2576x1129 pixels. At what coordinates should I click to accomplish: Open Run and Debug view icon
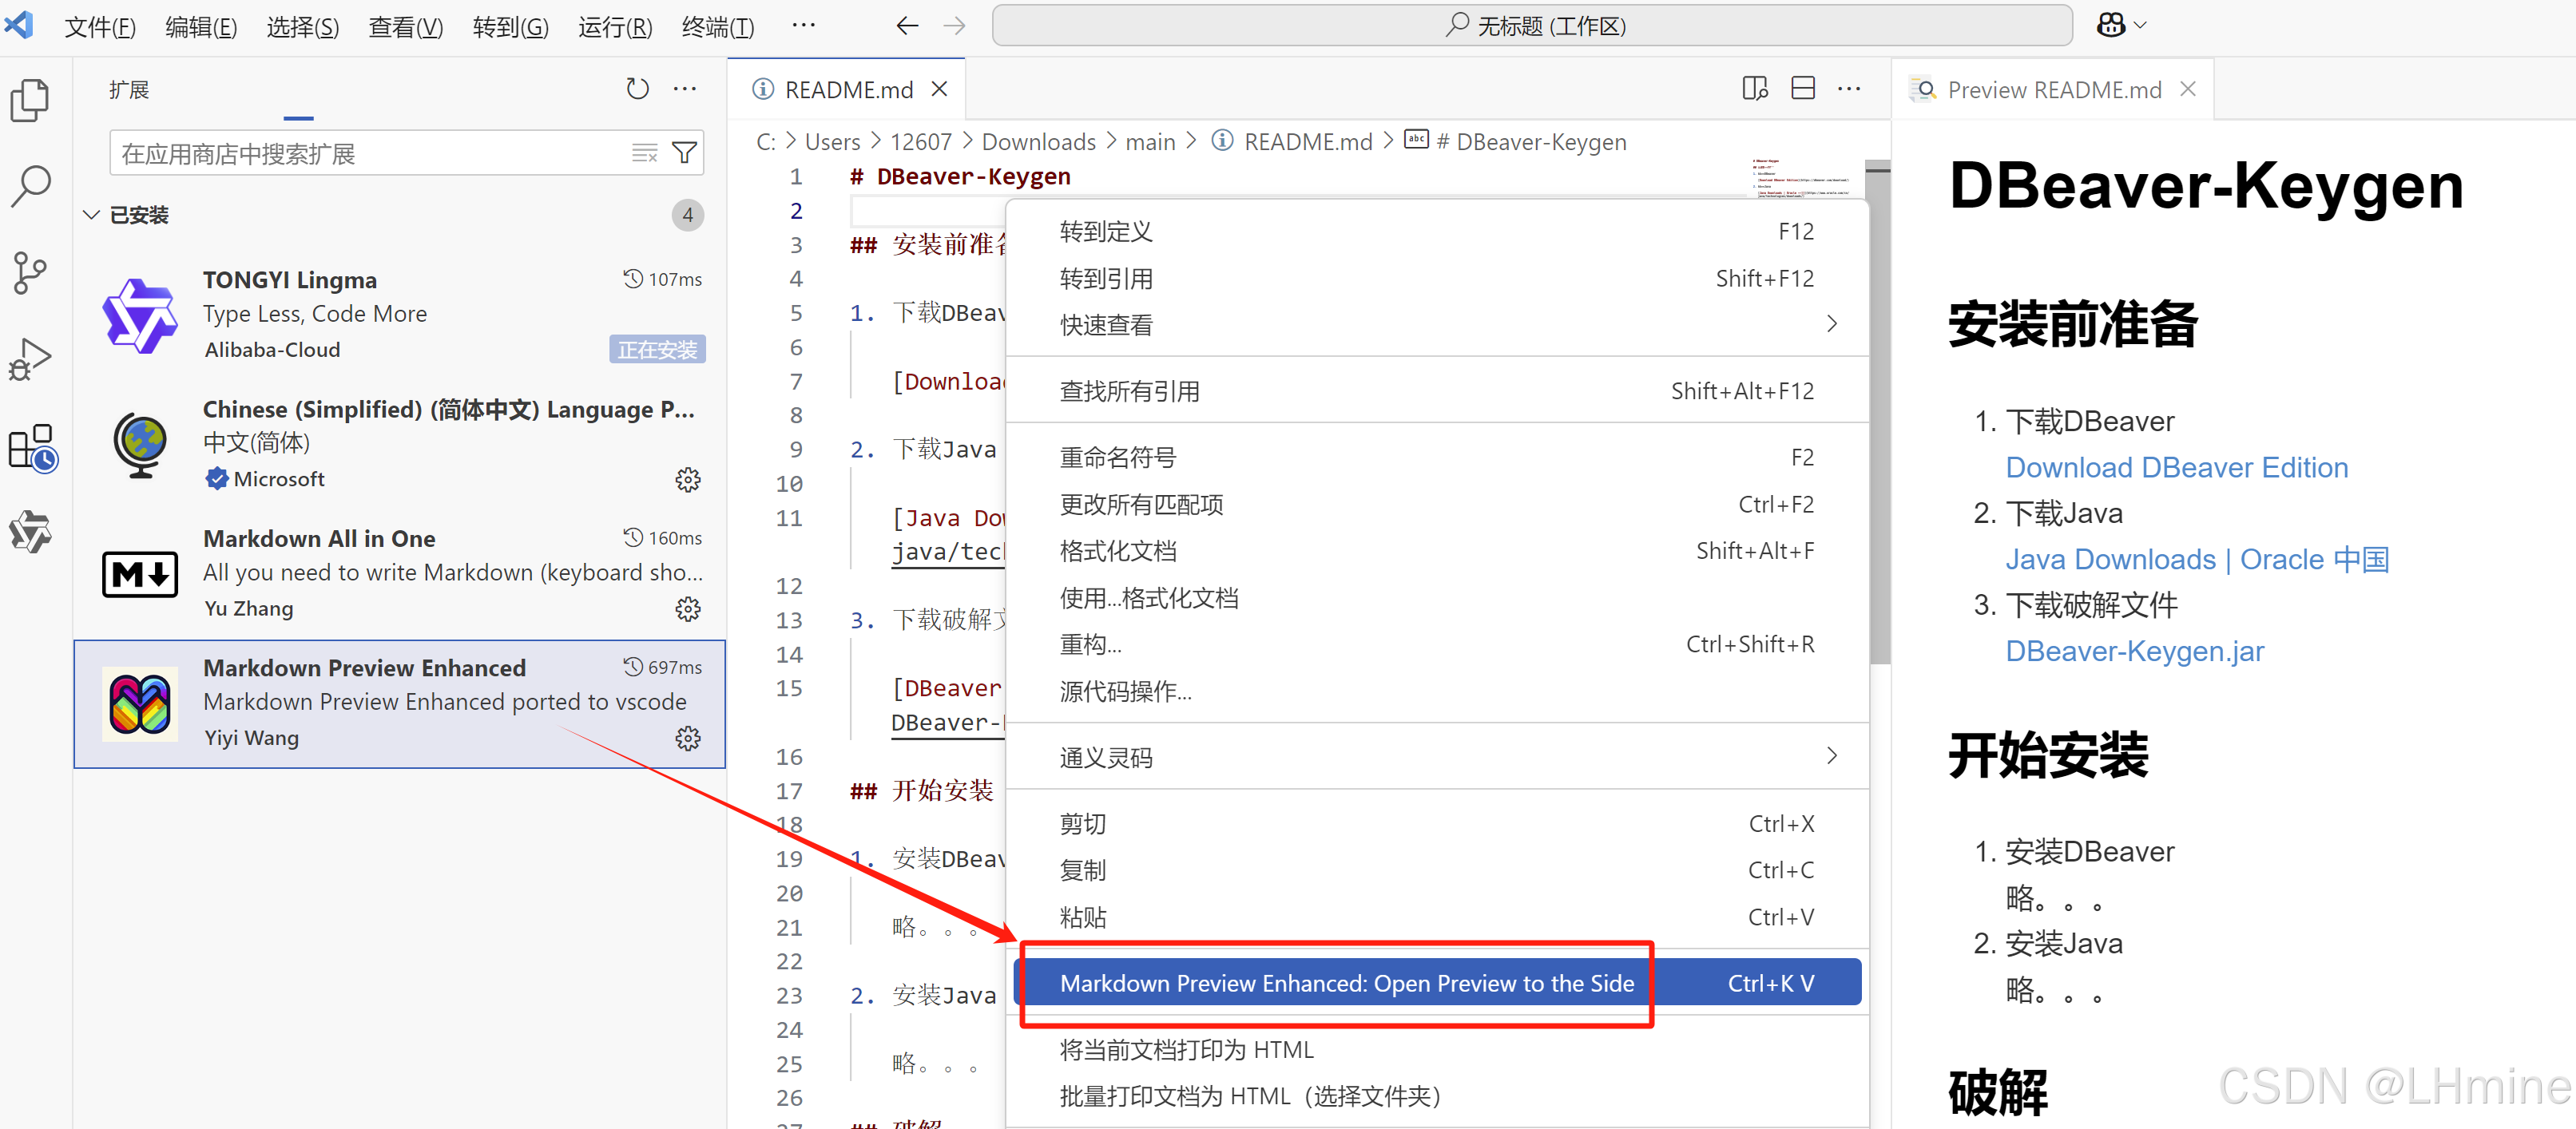[x=30, y=359]
